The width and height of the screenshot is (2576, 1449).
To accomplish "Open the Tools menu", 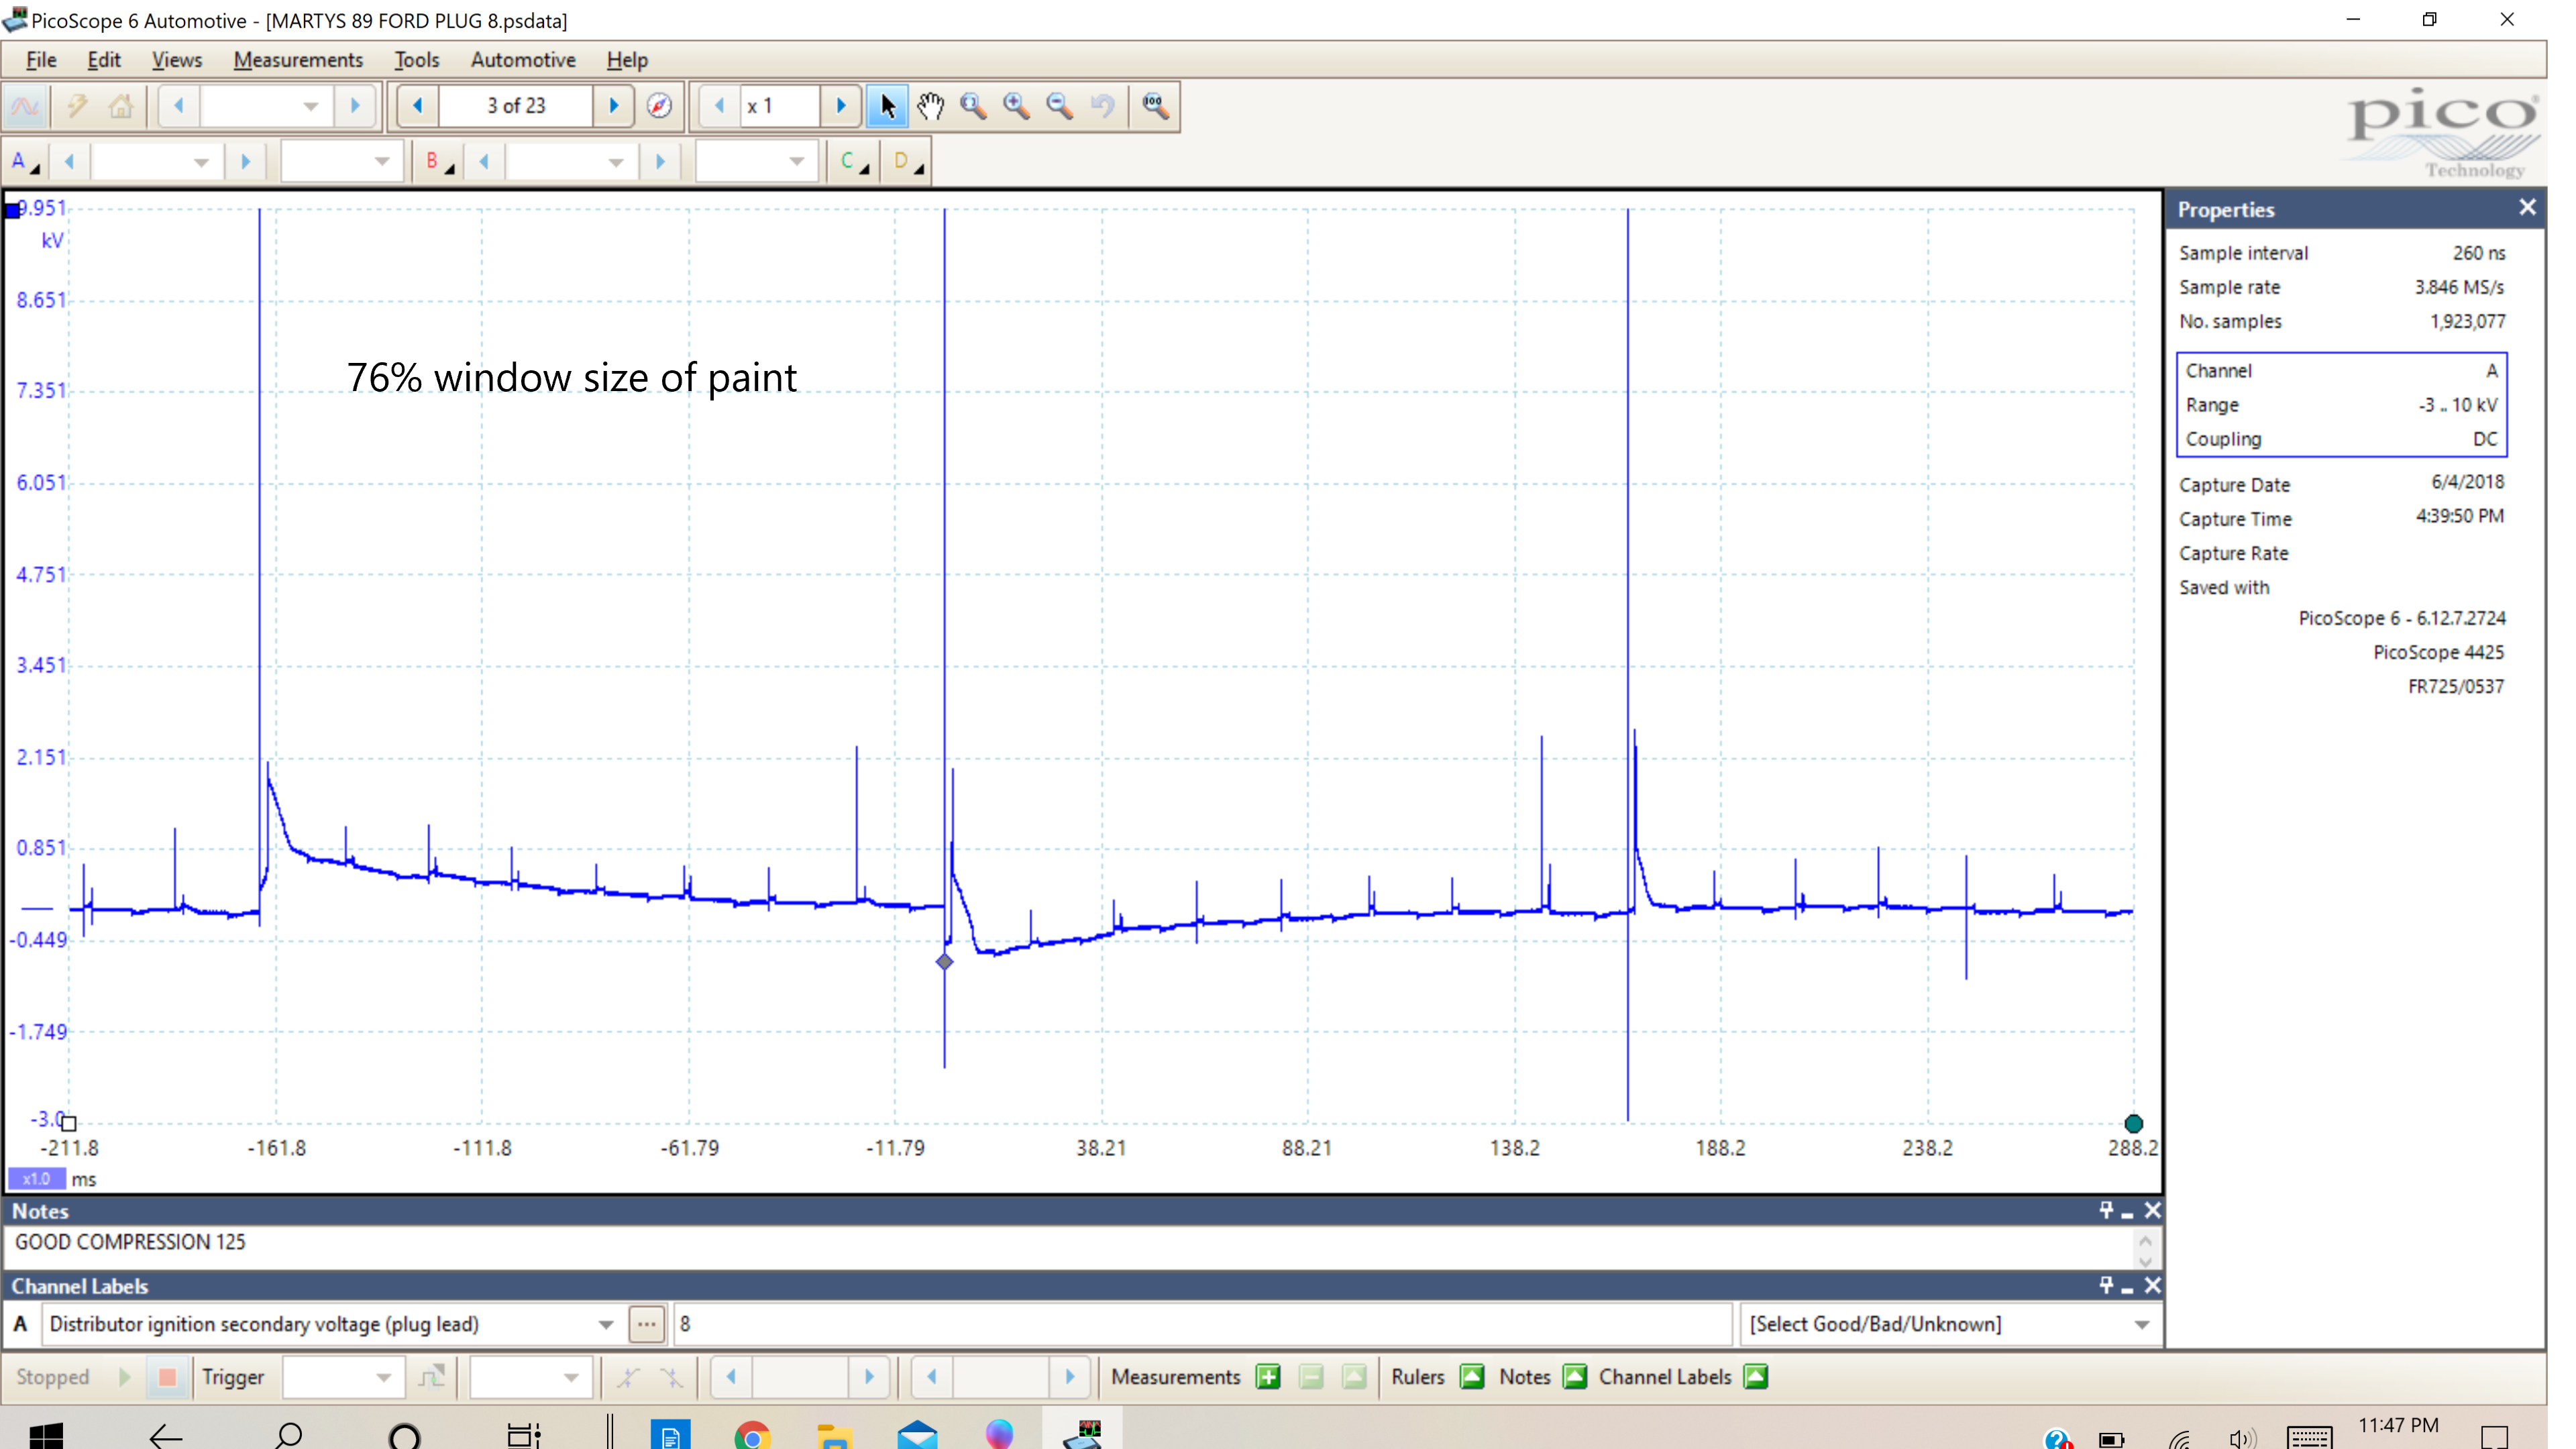I will coord(417,60).
